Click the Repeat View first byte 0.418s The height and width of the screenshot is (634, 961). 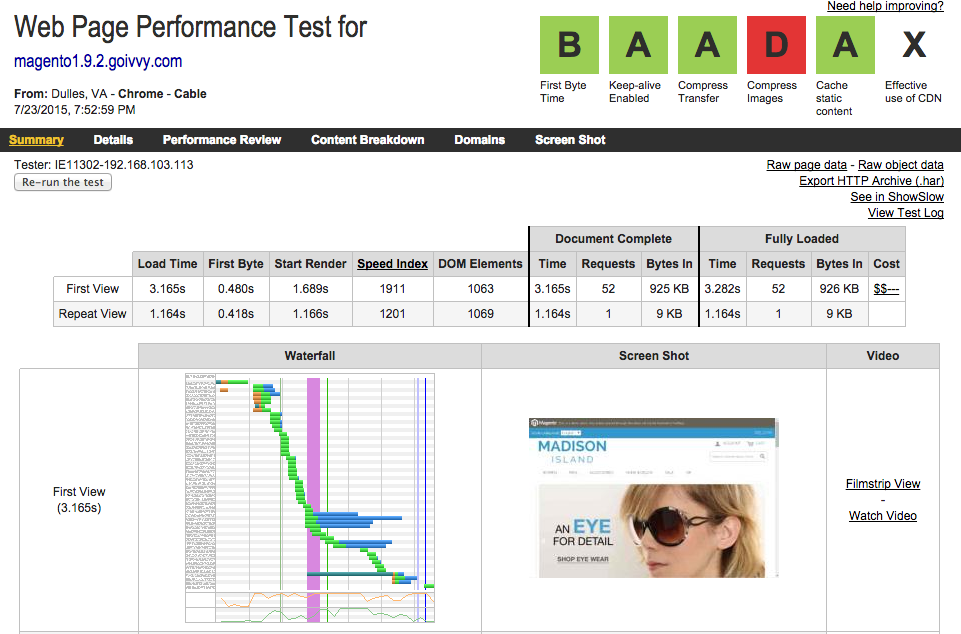[236, 314]
